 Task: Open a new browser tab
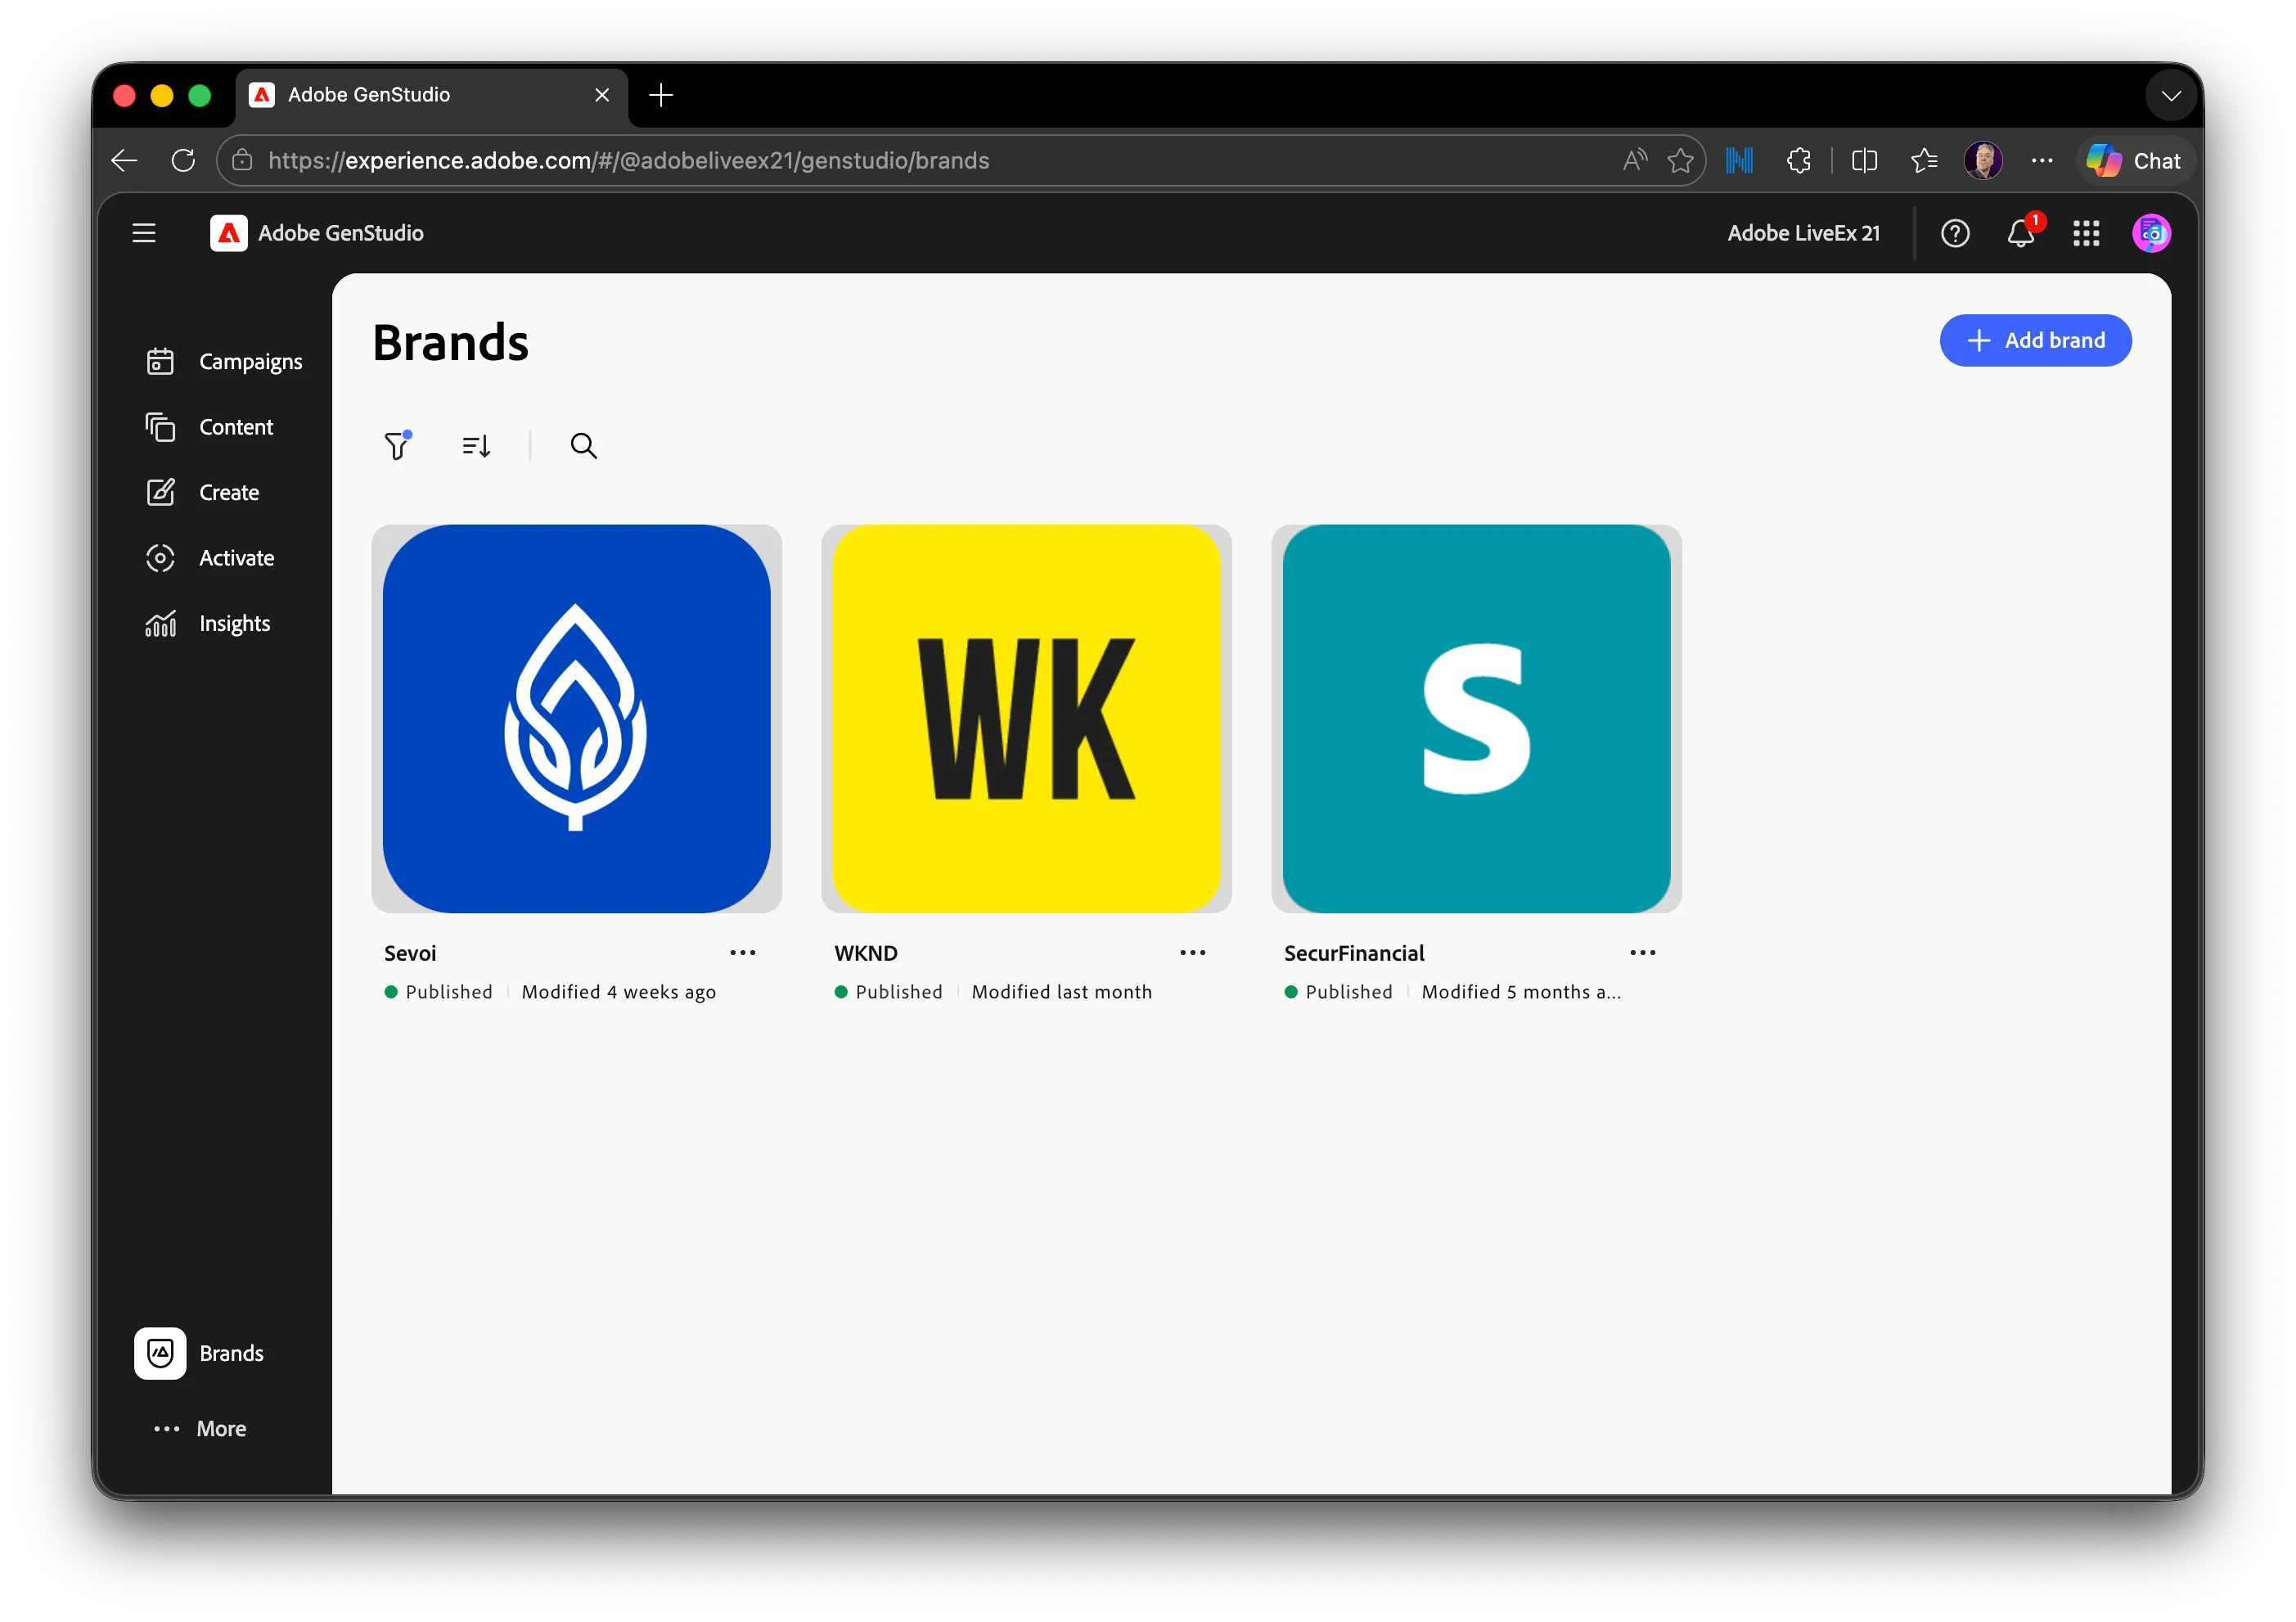point(661,95)
